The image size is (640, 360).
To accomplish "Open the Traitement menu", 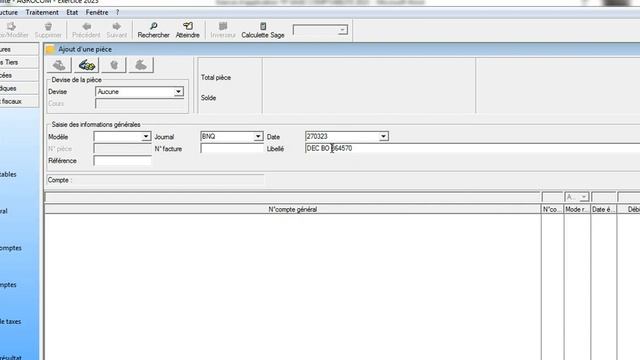I will tap(42, 12).
